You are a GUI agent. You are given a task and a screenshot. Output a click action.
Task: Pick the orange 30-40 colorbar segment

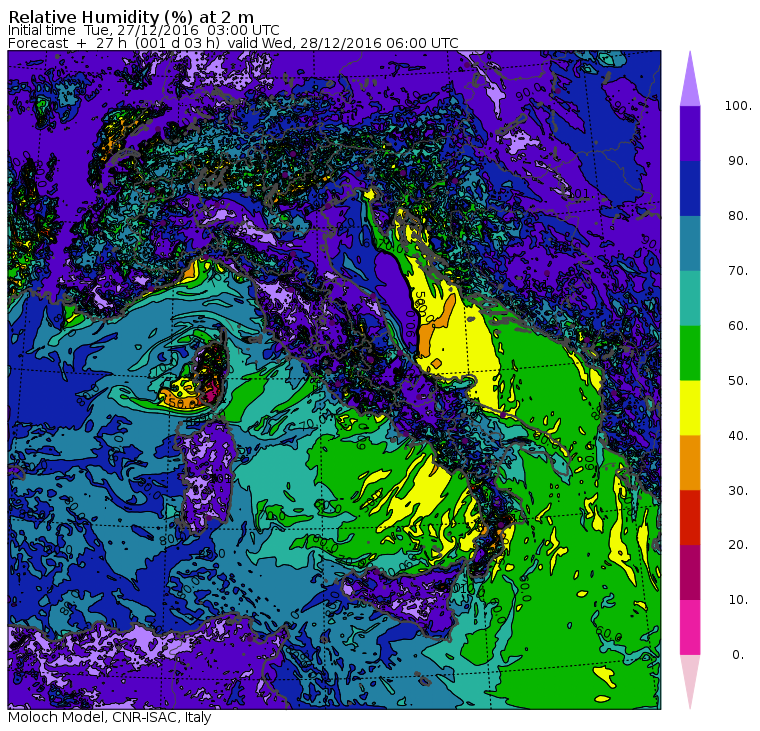coord(690,462)
